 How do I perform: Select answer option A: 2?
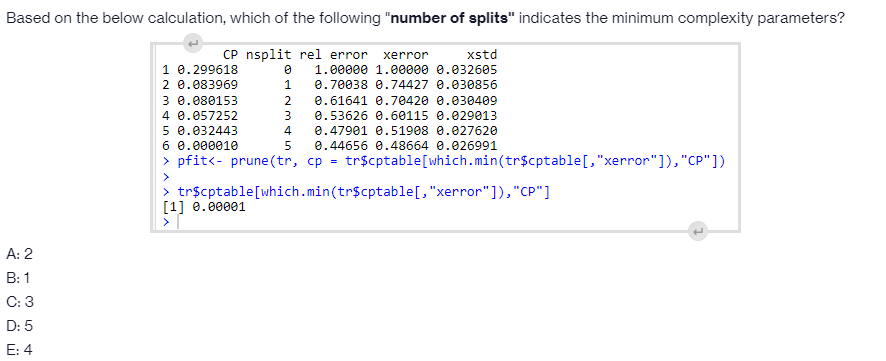pyautogui.click(x=20, y=254)
